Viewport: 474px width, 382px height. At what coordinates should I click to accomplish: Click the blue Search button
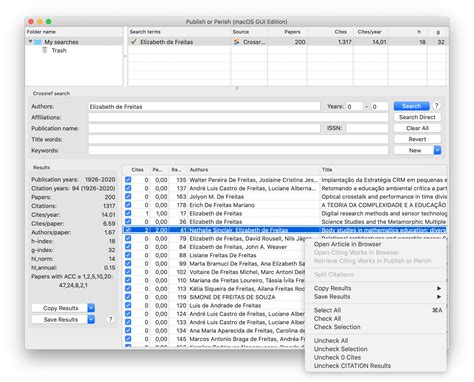411,106
